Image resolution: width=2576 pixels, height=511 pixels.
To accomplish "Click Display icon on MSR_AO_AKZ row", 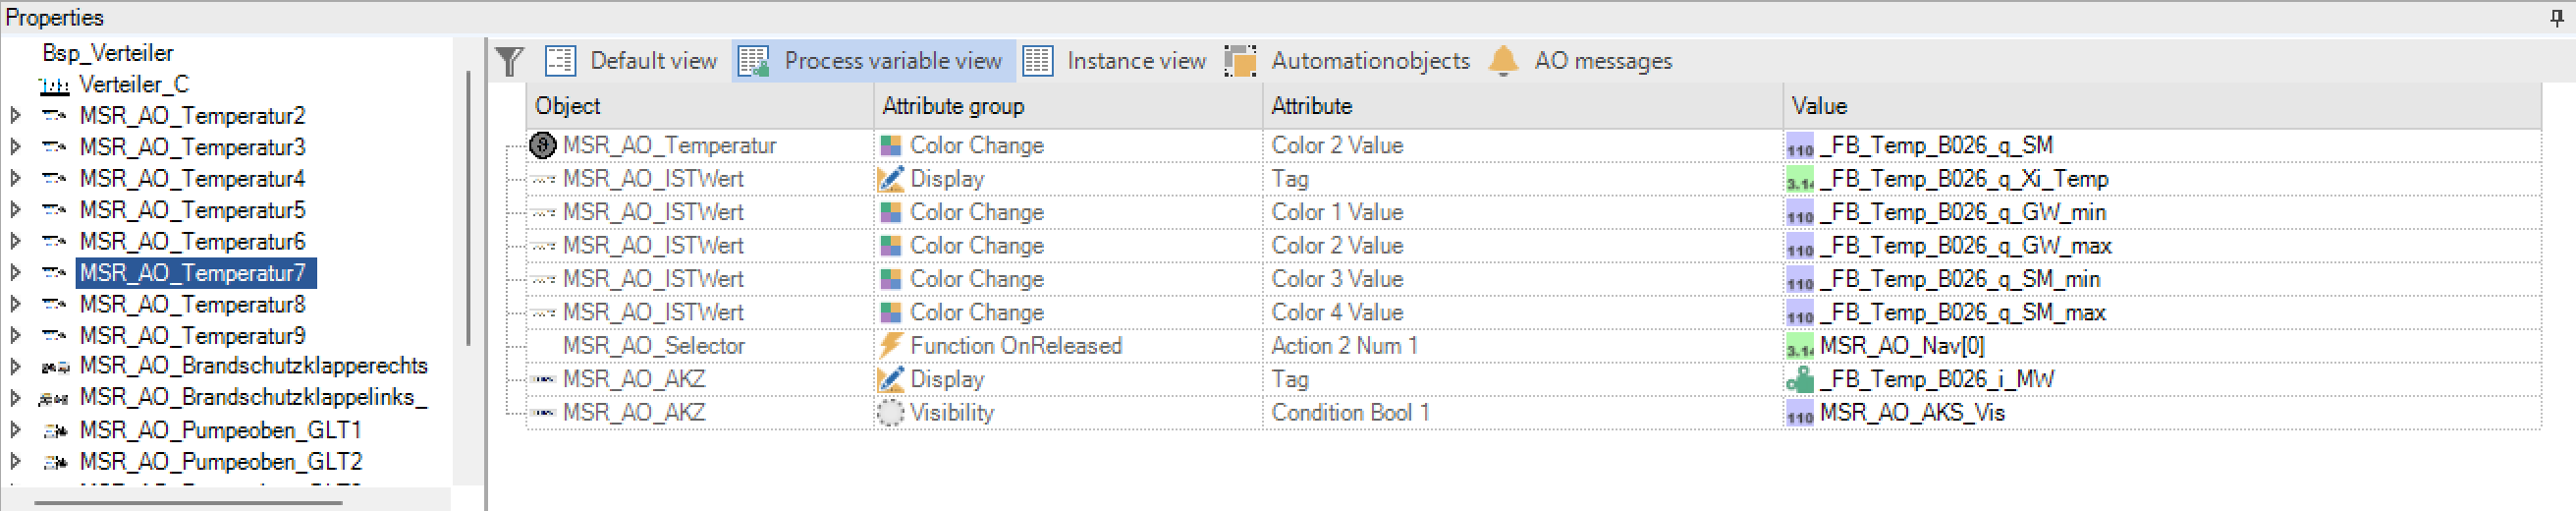I will [890, 379].
